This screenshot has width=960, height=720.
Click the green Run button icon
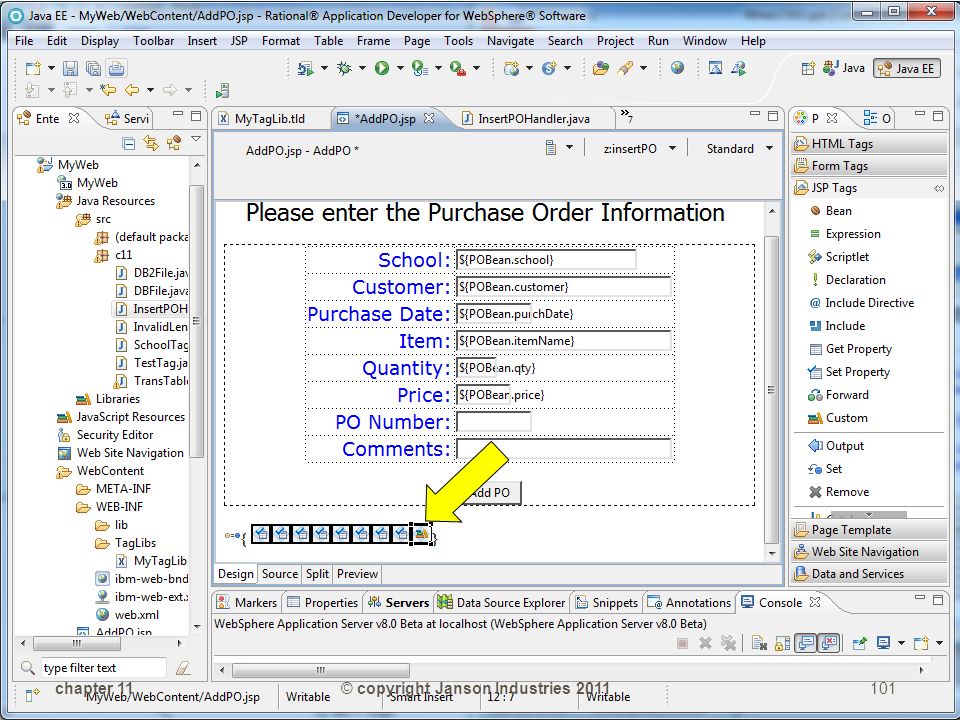point(382,68)
